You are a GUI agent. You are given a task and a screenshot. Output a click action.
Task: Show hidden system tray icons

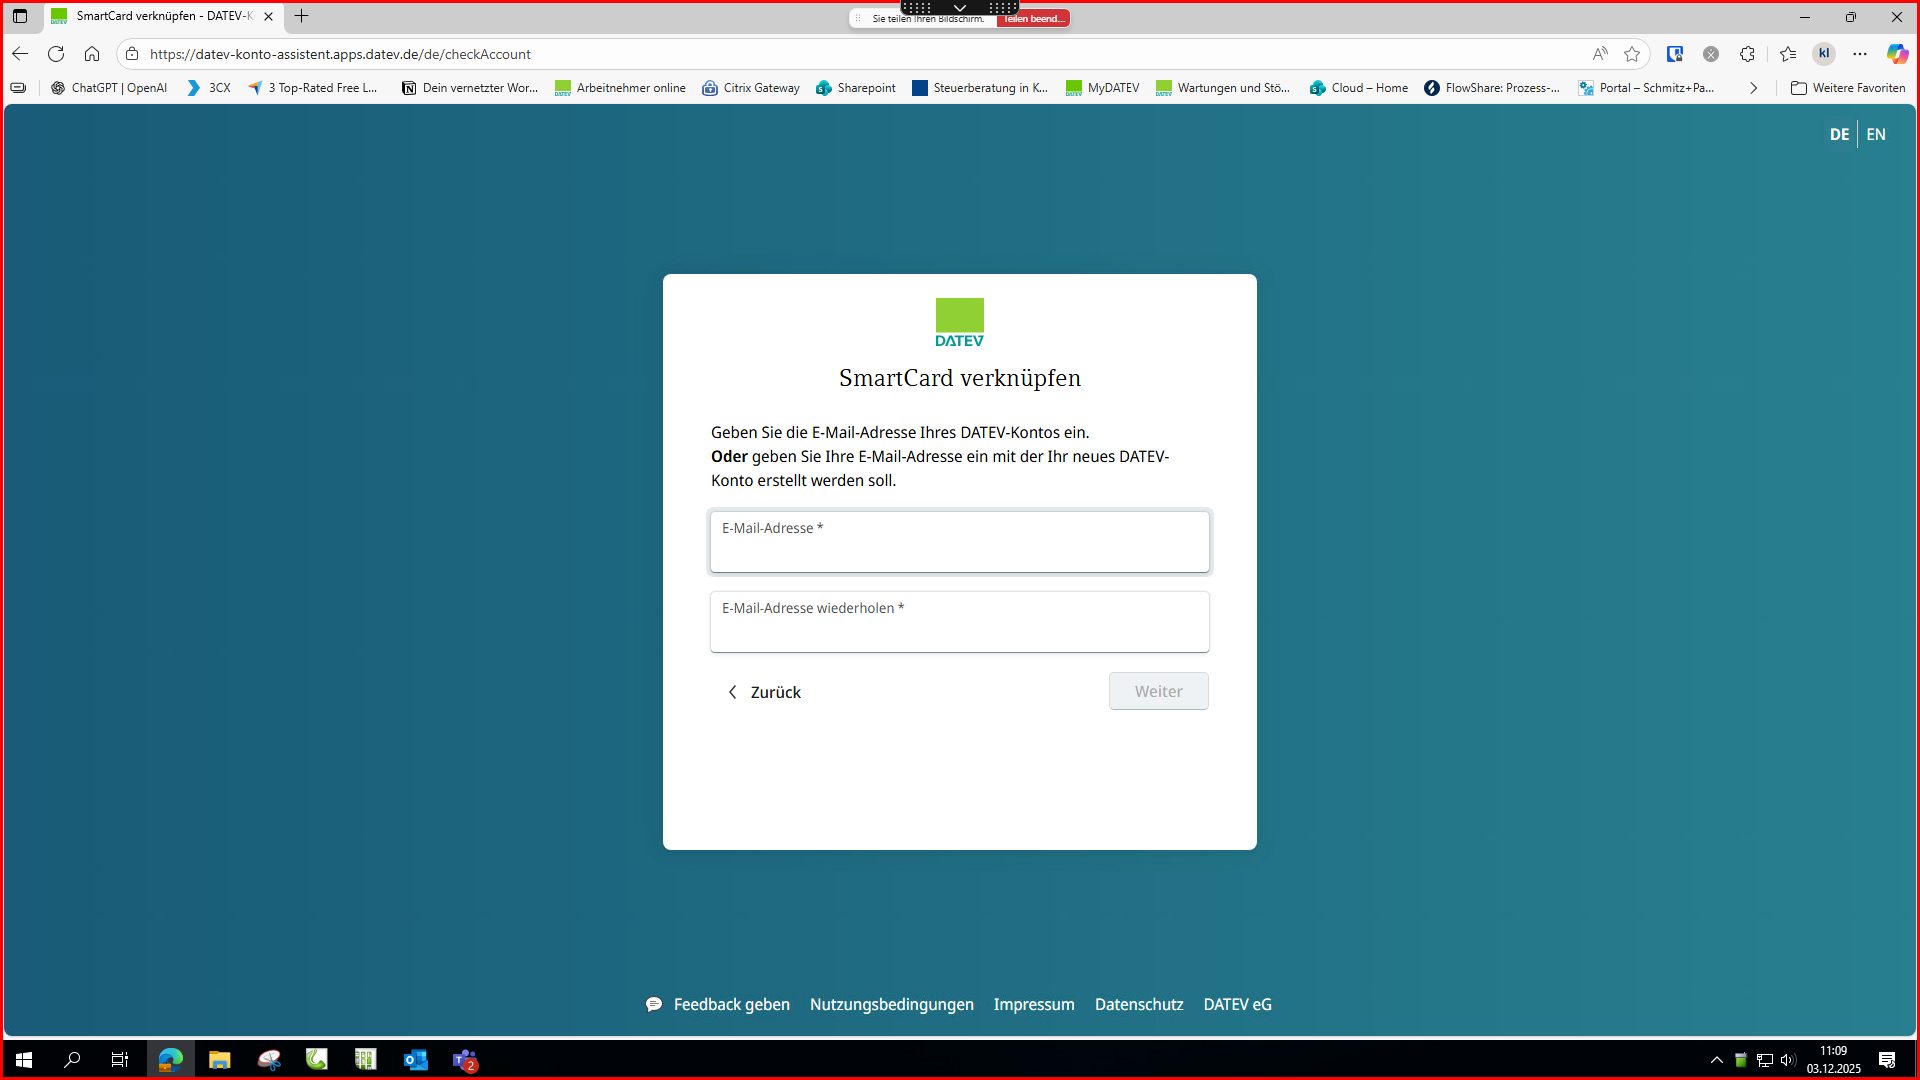(x=1717, y=1060)
